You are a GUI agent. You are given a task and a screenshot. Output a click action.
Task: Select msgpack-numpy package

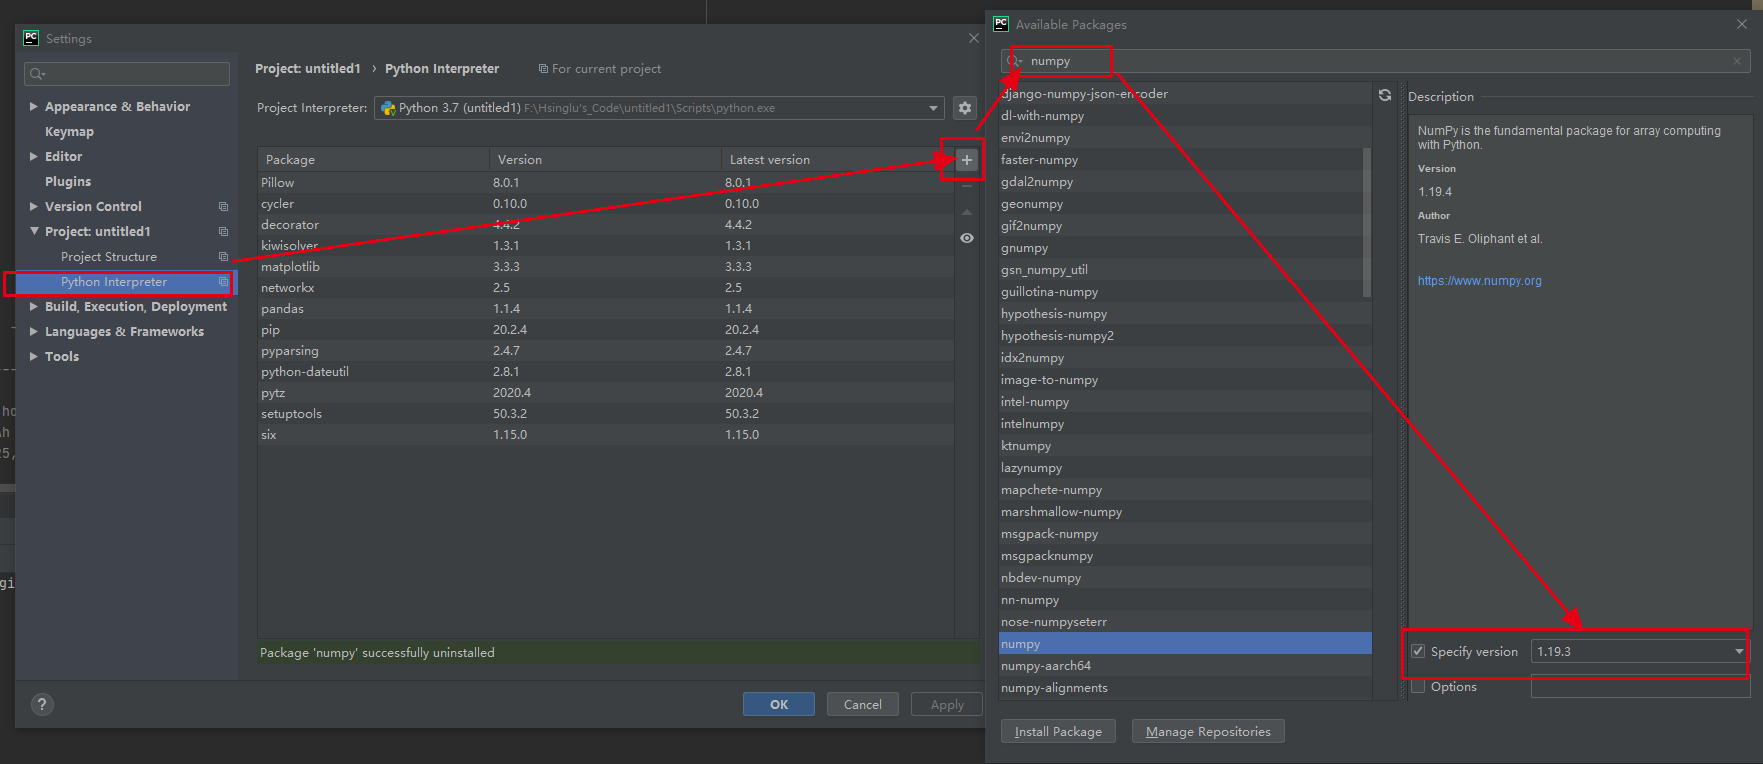pos(1185,534)
